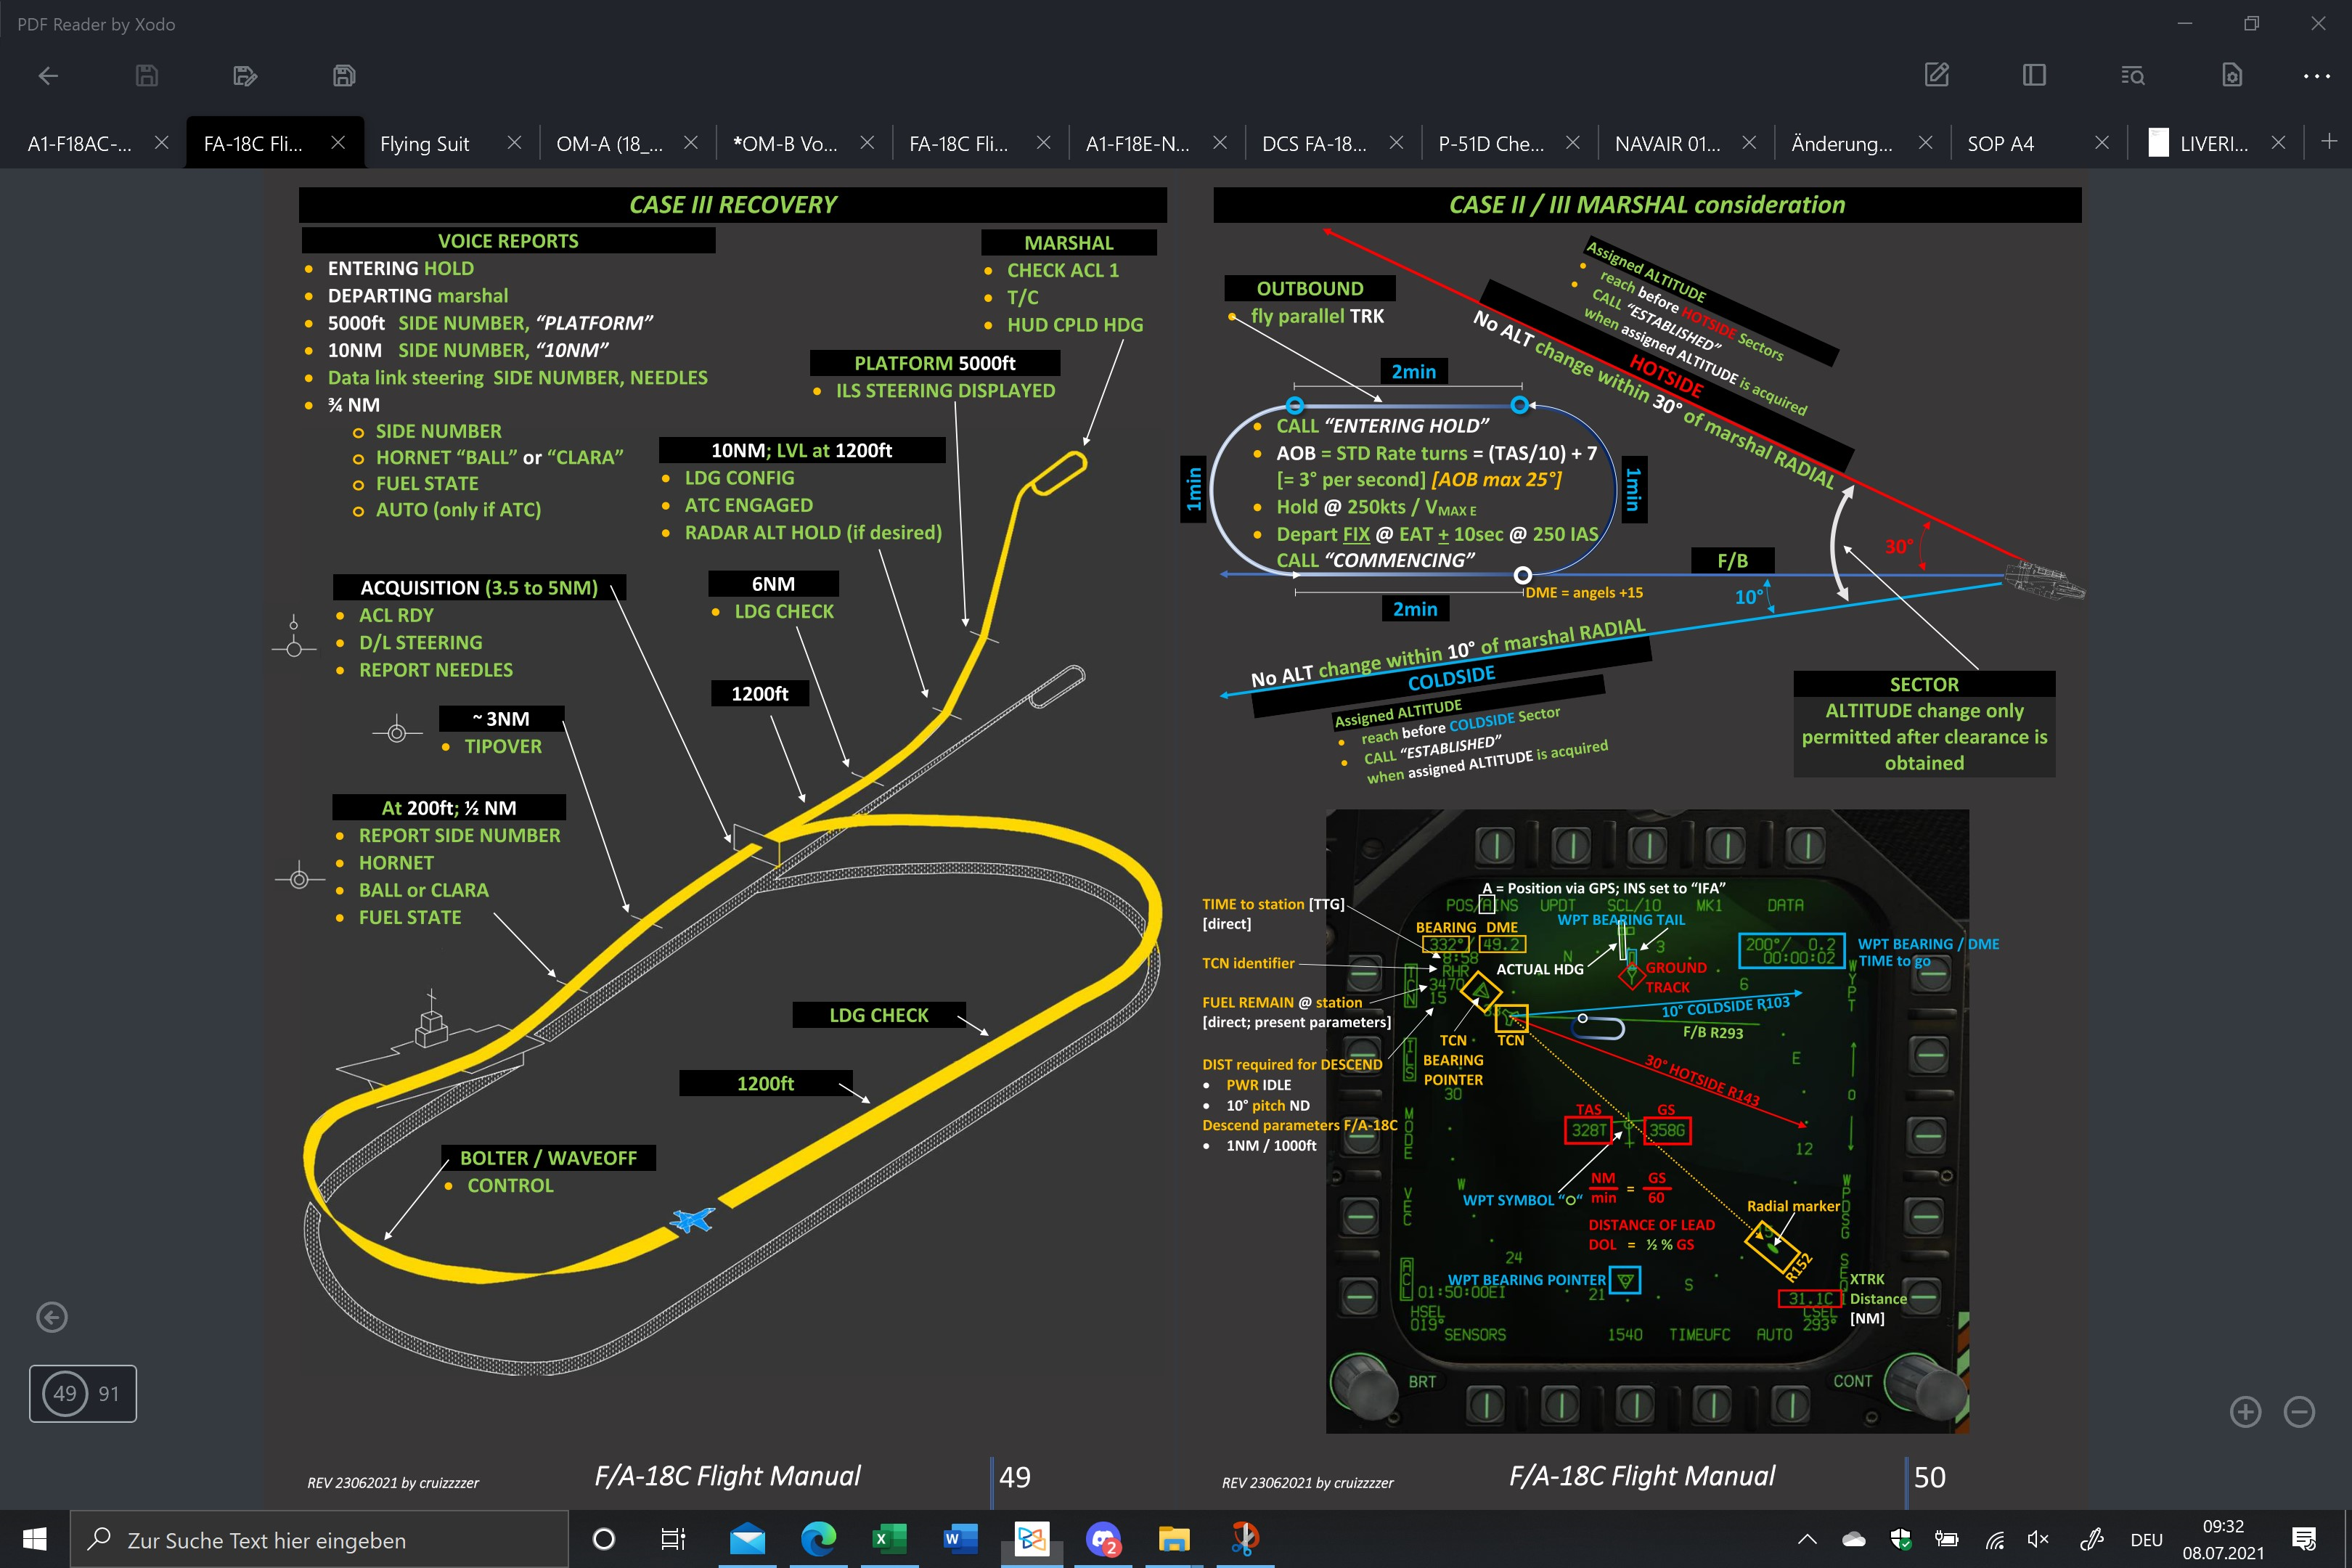Add a new tab with plus icon

pyautogui.click(x=2329, y=142)
